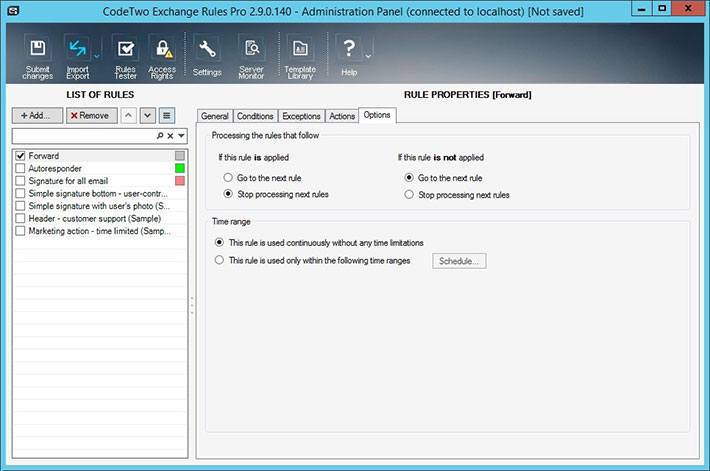Choose rule used only within time ranges
710x471 pixels.
[x=219, y=260]
